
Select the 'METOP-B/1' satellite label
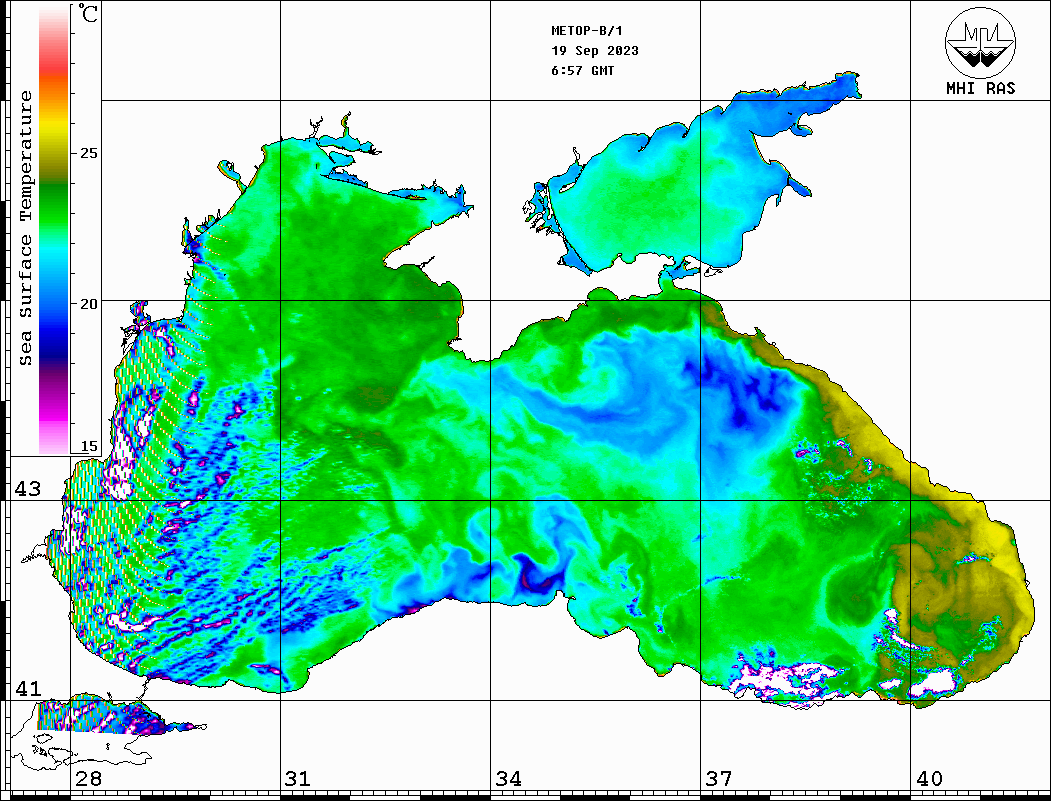(587, 31)
